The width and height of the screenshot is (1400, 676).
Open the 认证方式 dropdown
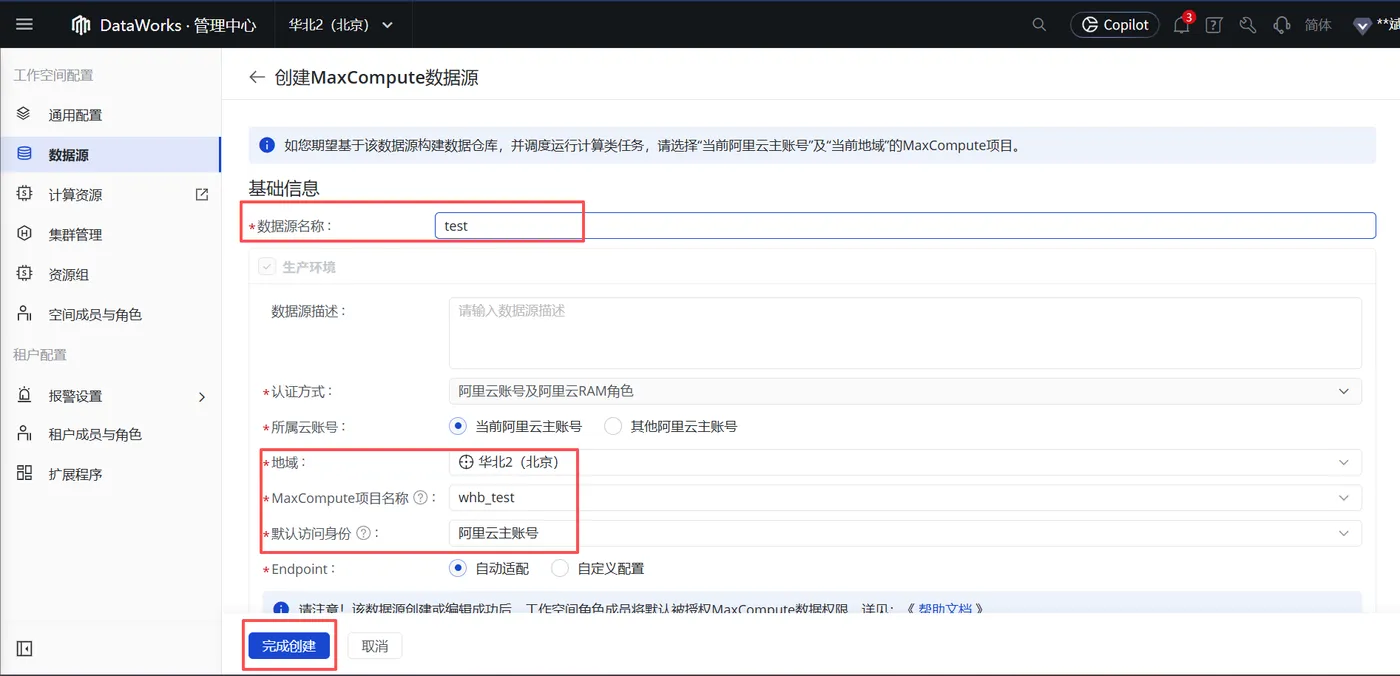(x=905, y=391)
